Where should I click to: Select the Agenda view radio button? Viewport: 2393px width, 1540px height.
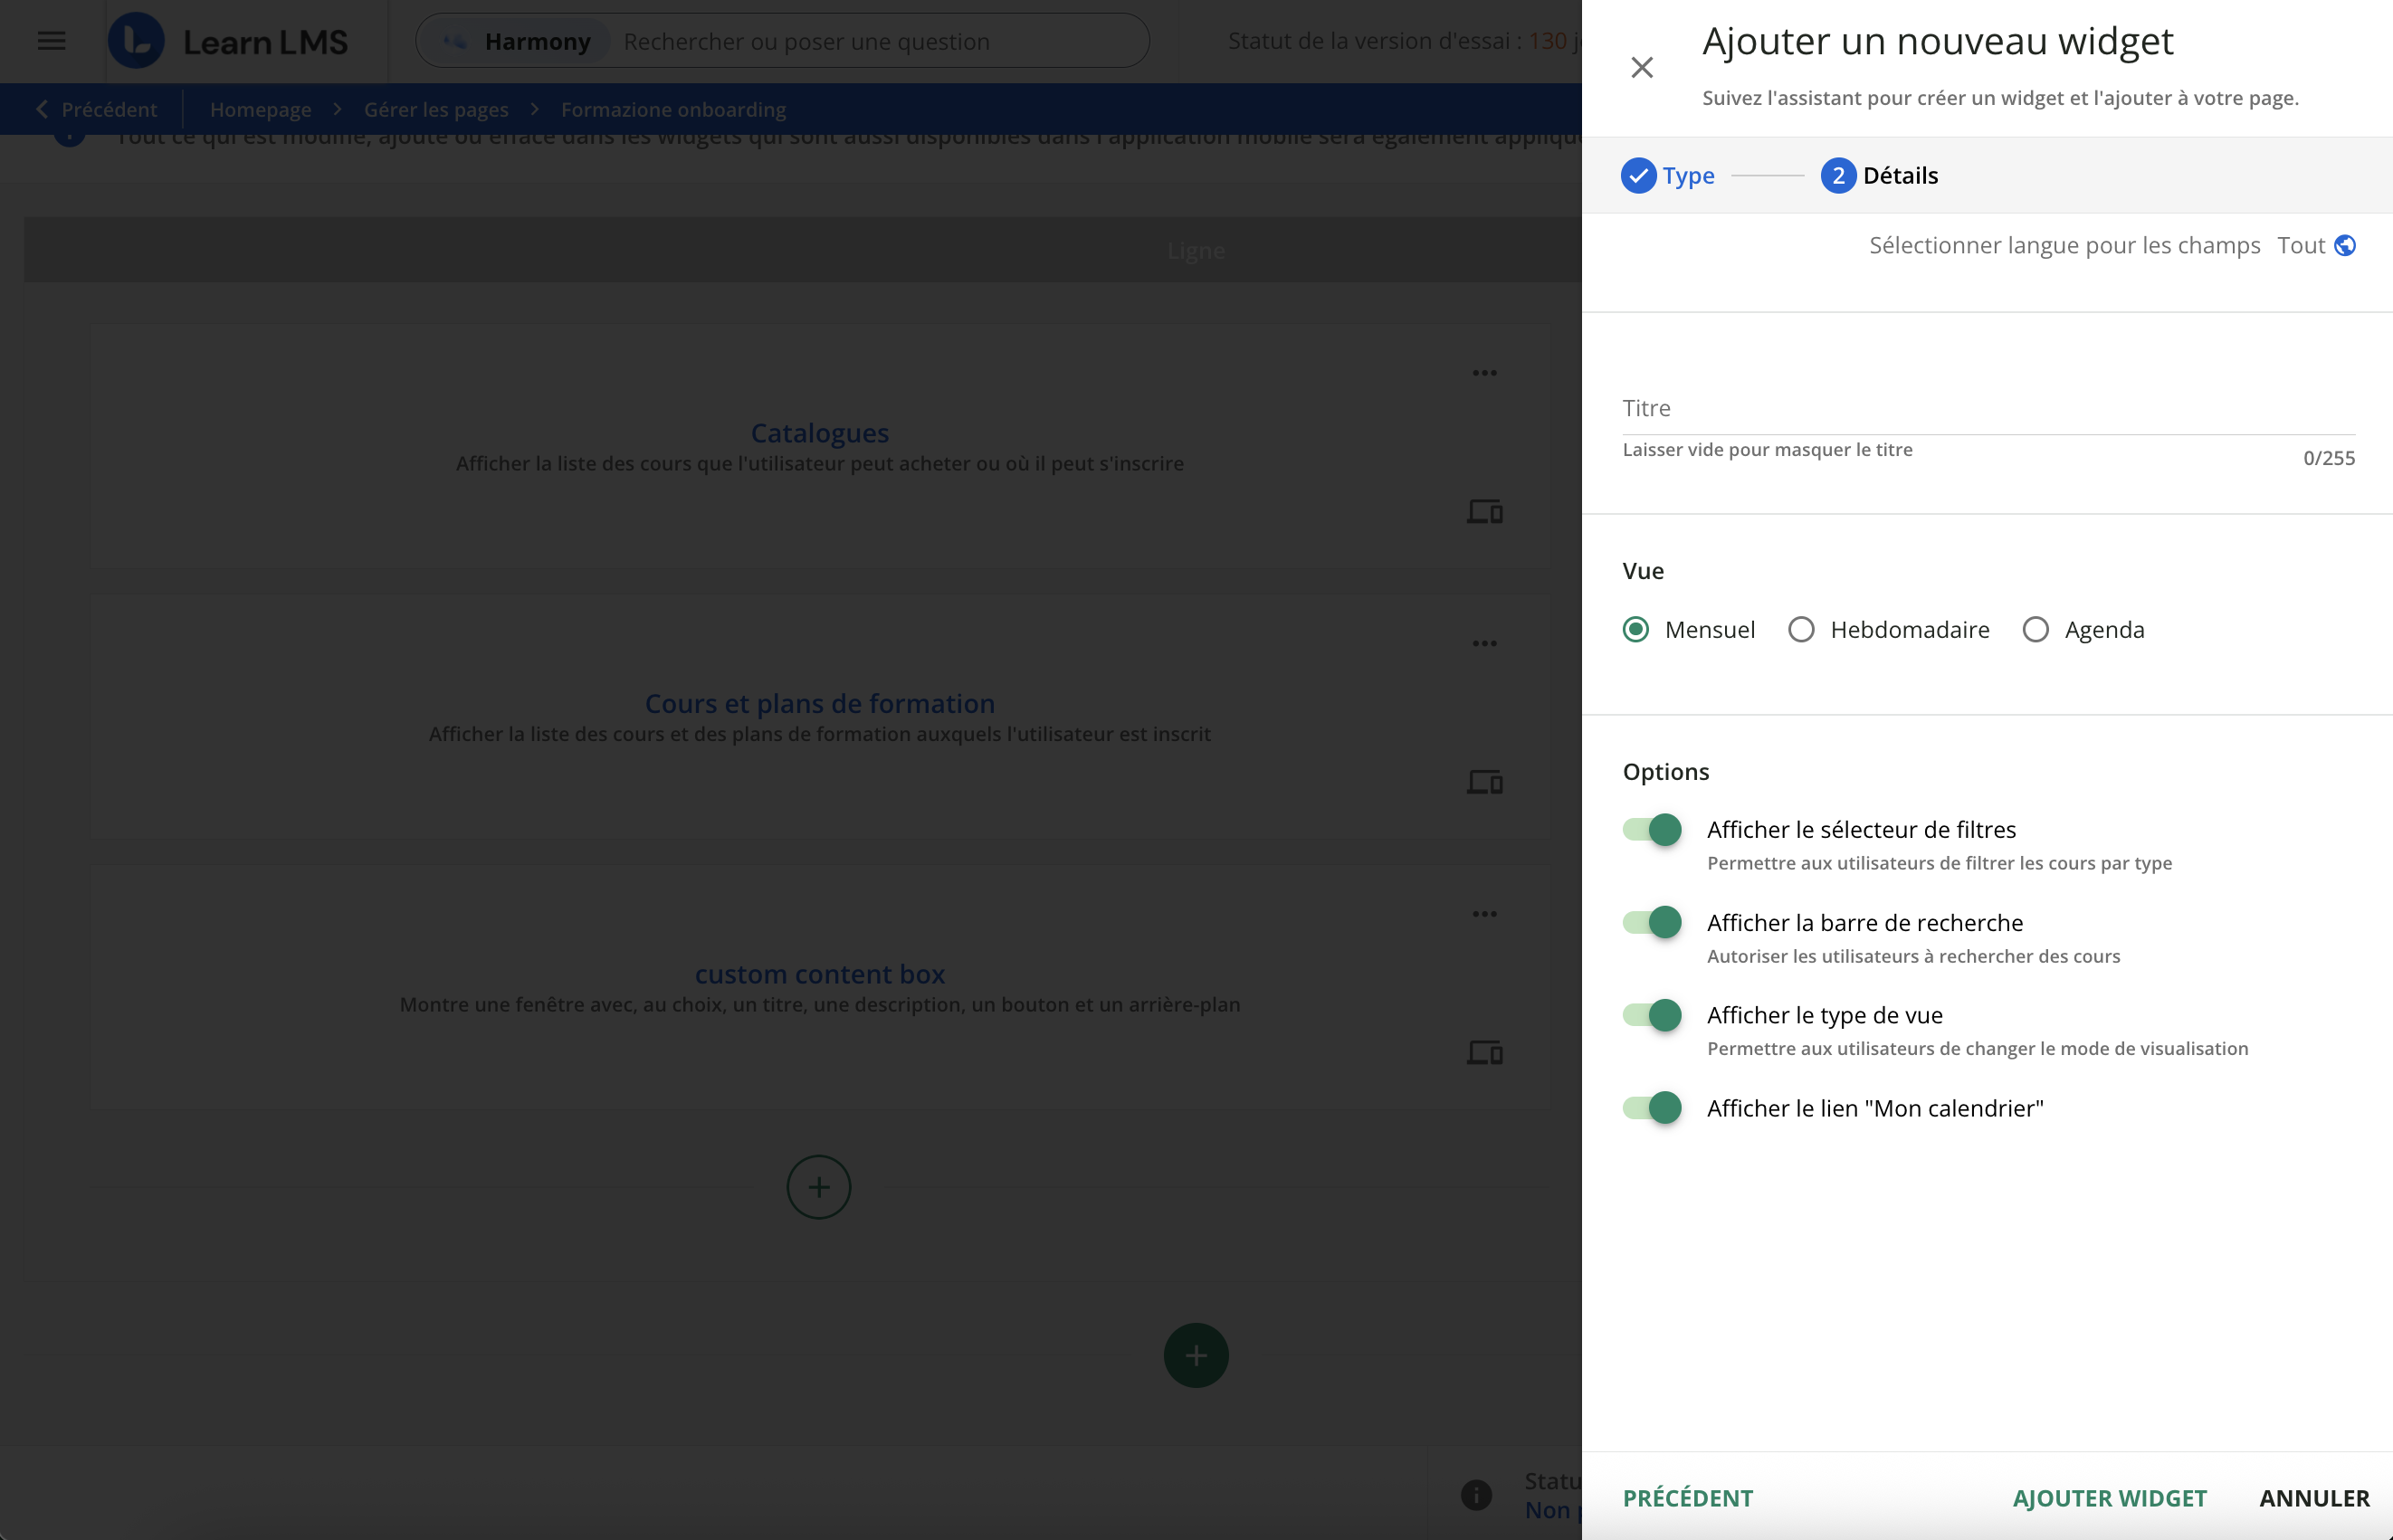coord(2035,630)
